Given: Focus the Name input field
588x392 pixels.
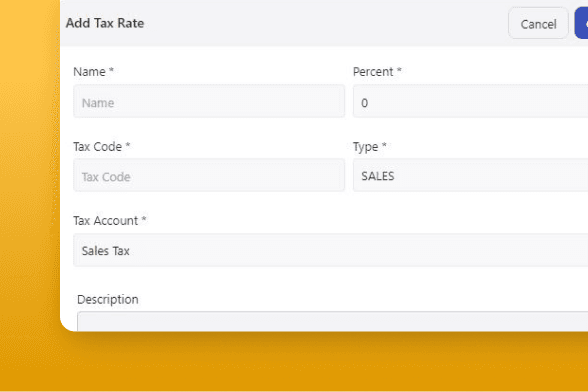Looking at the screenshot, I should click(x=209, y=101).
